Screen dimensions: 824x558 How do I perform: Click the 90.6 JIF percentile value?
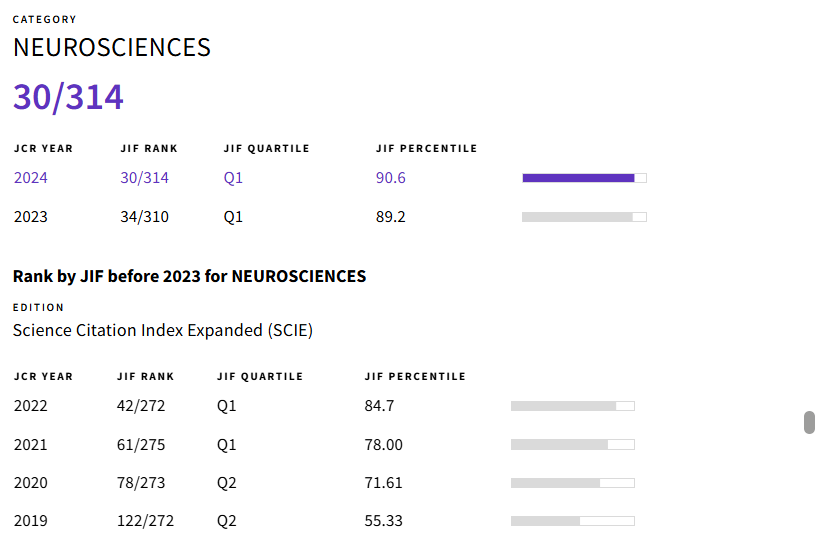pos(390,178)
